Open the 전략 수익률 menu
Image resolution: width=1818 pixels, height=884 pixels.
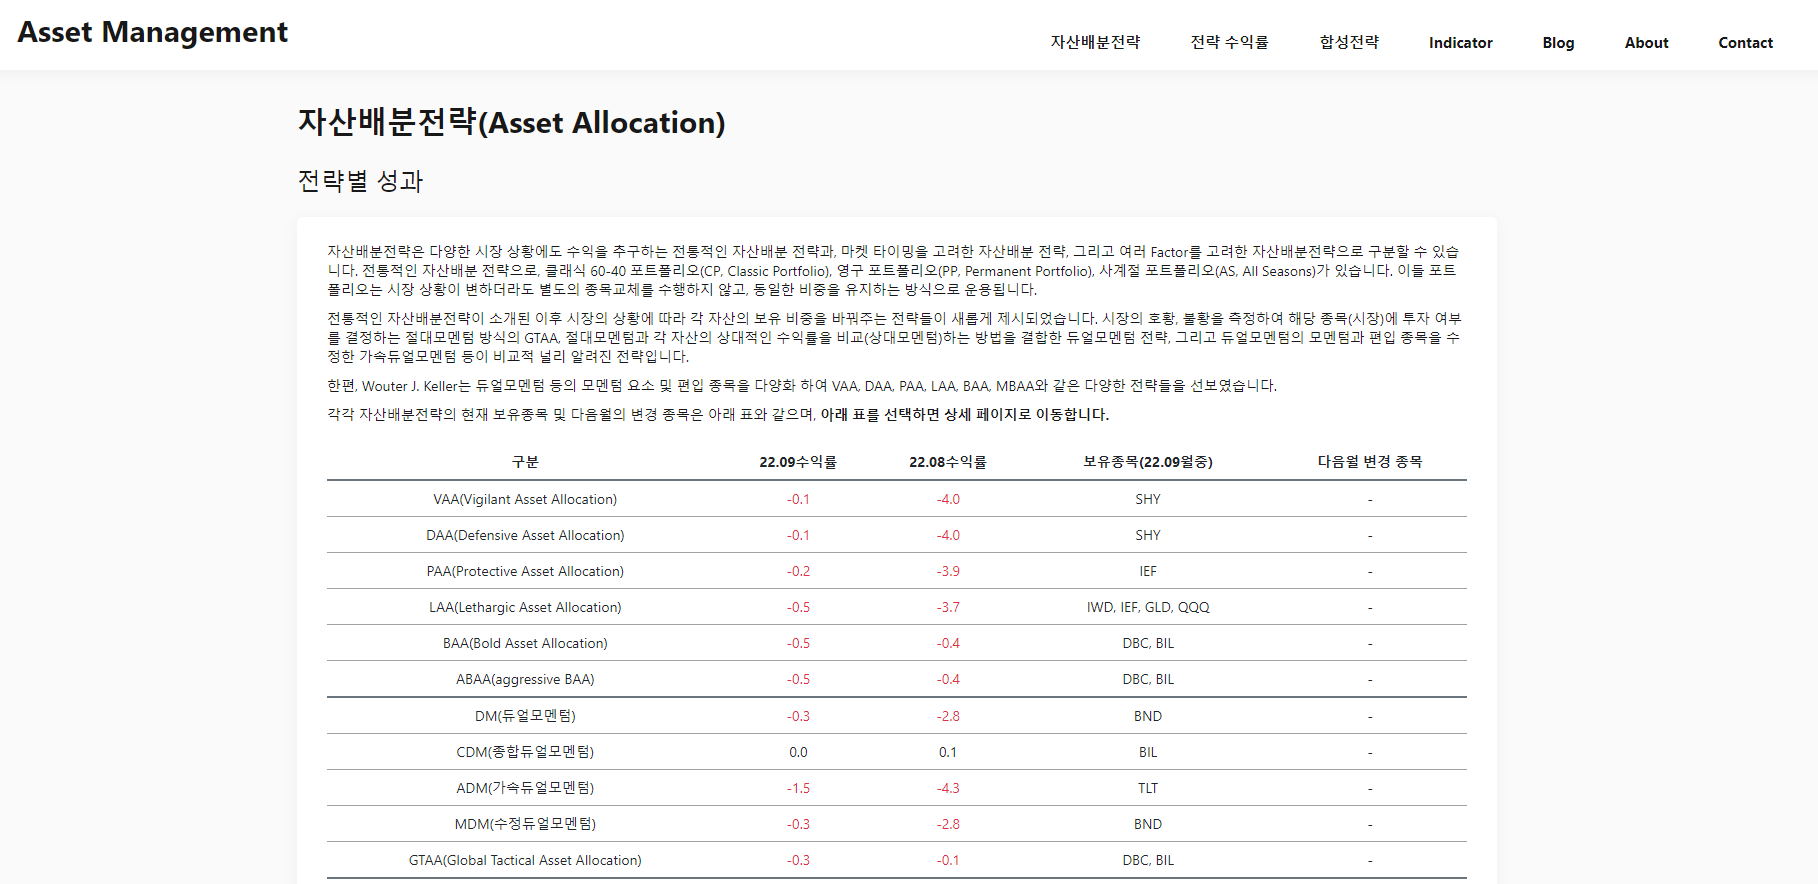coord(1229,42)
